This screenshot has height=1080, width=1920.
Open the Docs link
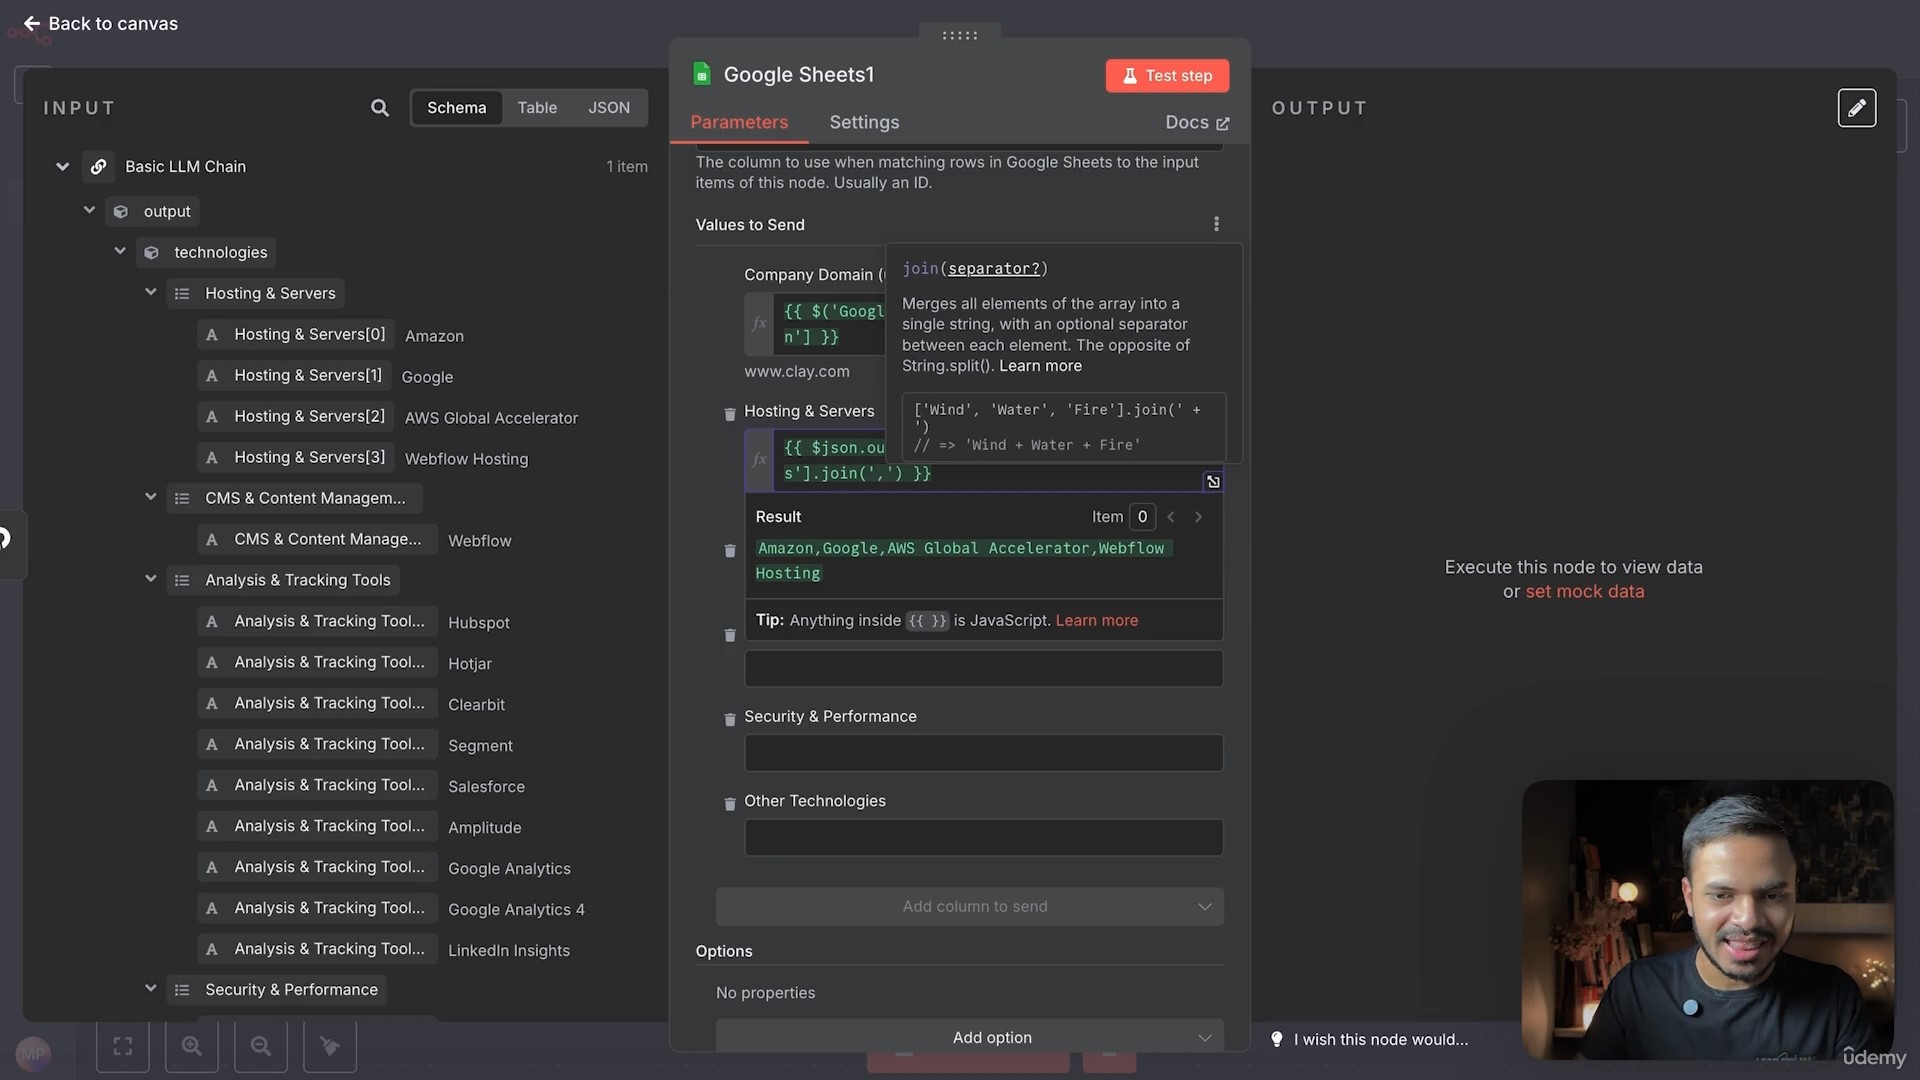tap(1197, 122)
